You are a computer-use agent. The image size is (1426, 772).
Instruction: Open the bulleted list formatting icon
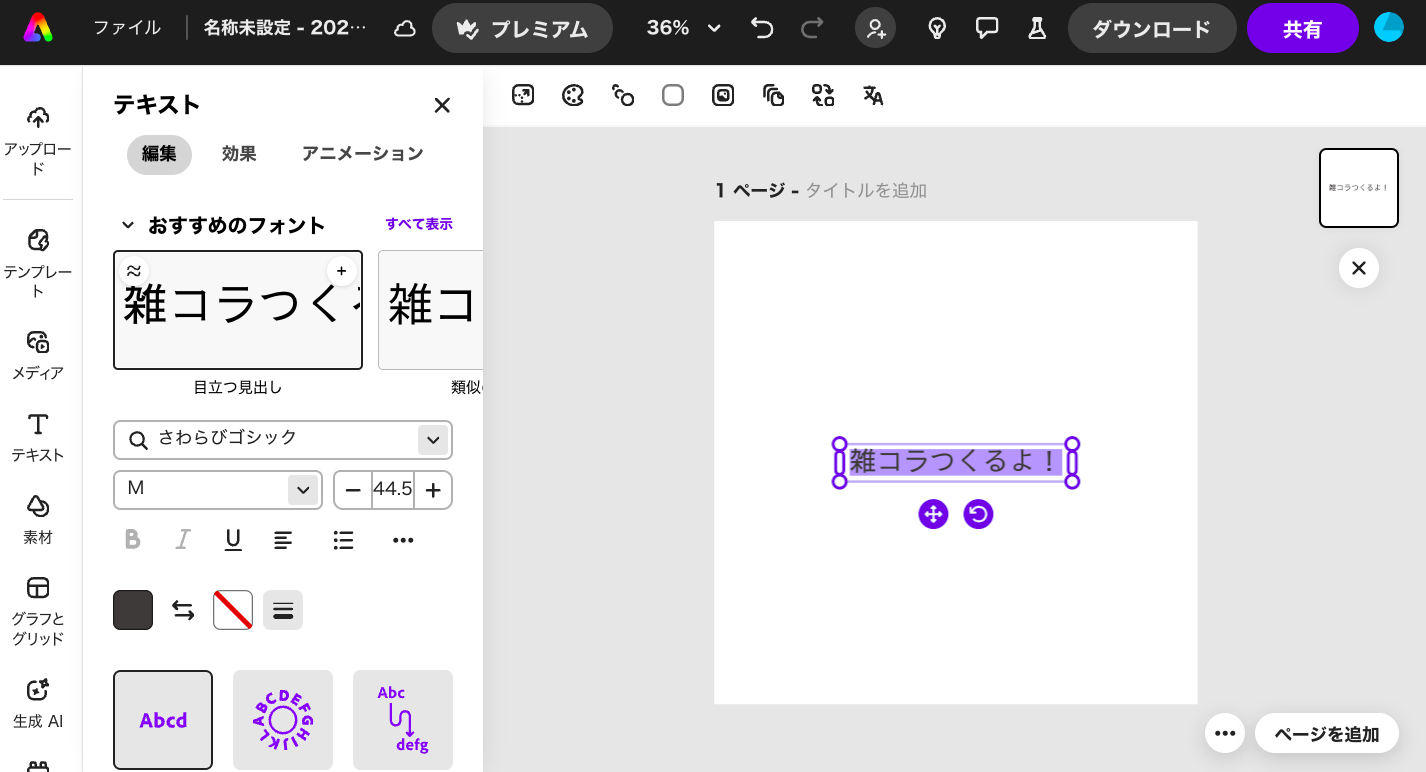(343, 540)
